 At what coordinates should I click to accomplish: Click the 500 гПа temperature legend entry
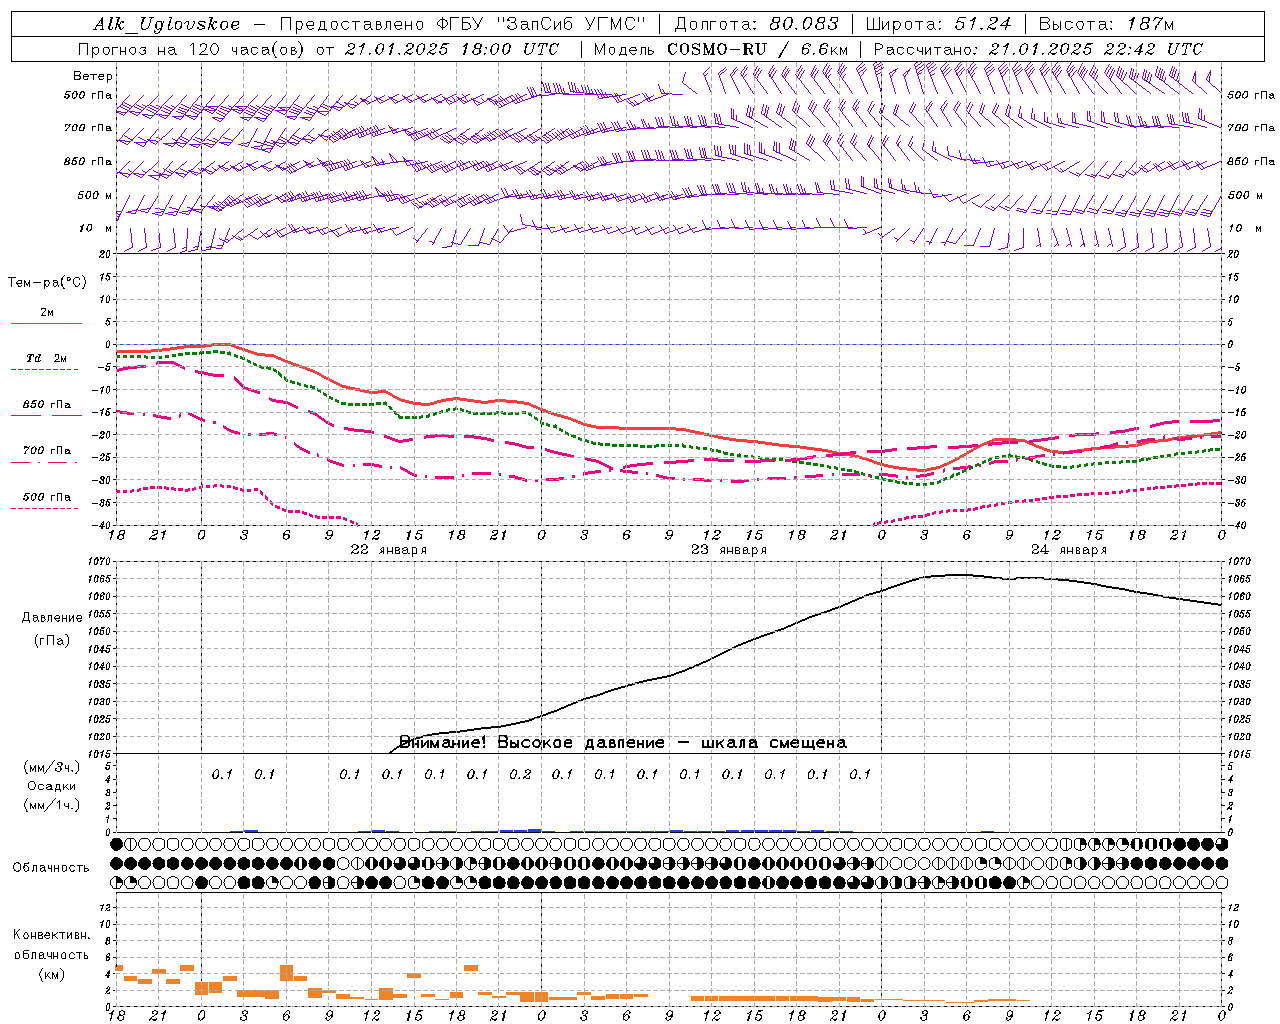(47, 497)
